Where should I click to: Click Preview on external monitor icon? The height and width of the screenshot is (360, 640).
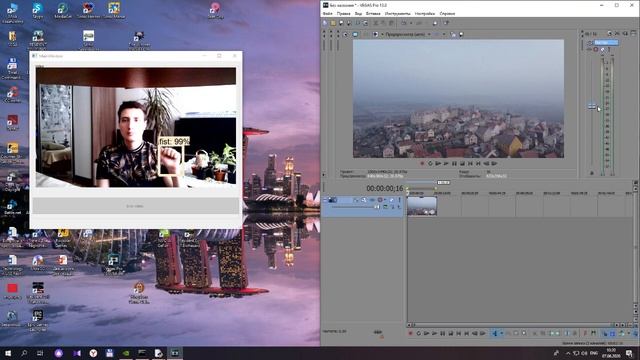point(355,35)
